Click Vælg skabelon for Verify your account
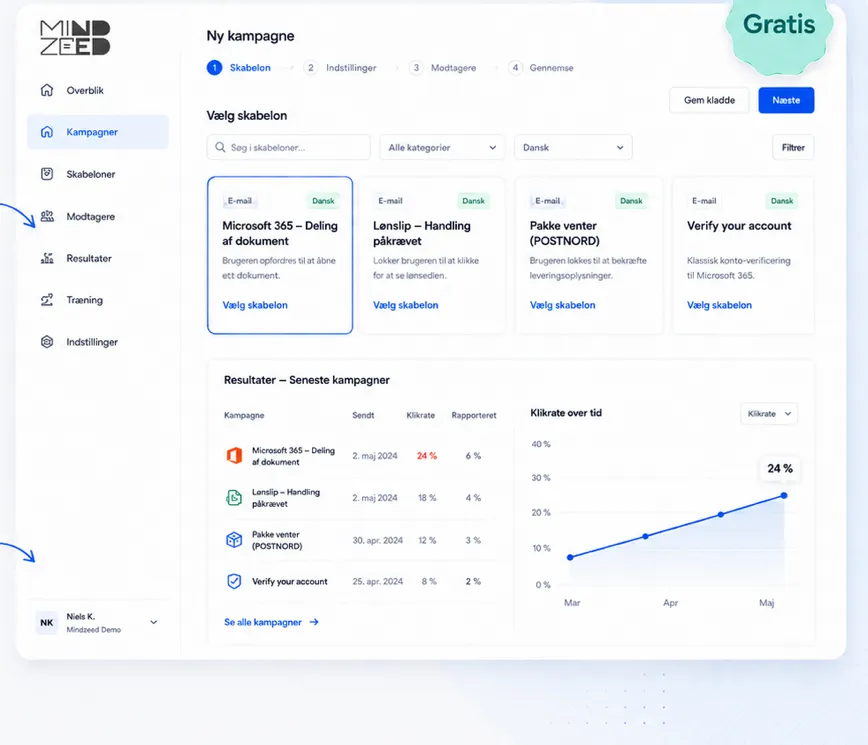This screenshot has width=868, height=745. tap(719, 305)
